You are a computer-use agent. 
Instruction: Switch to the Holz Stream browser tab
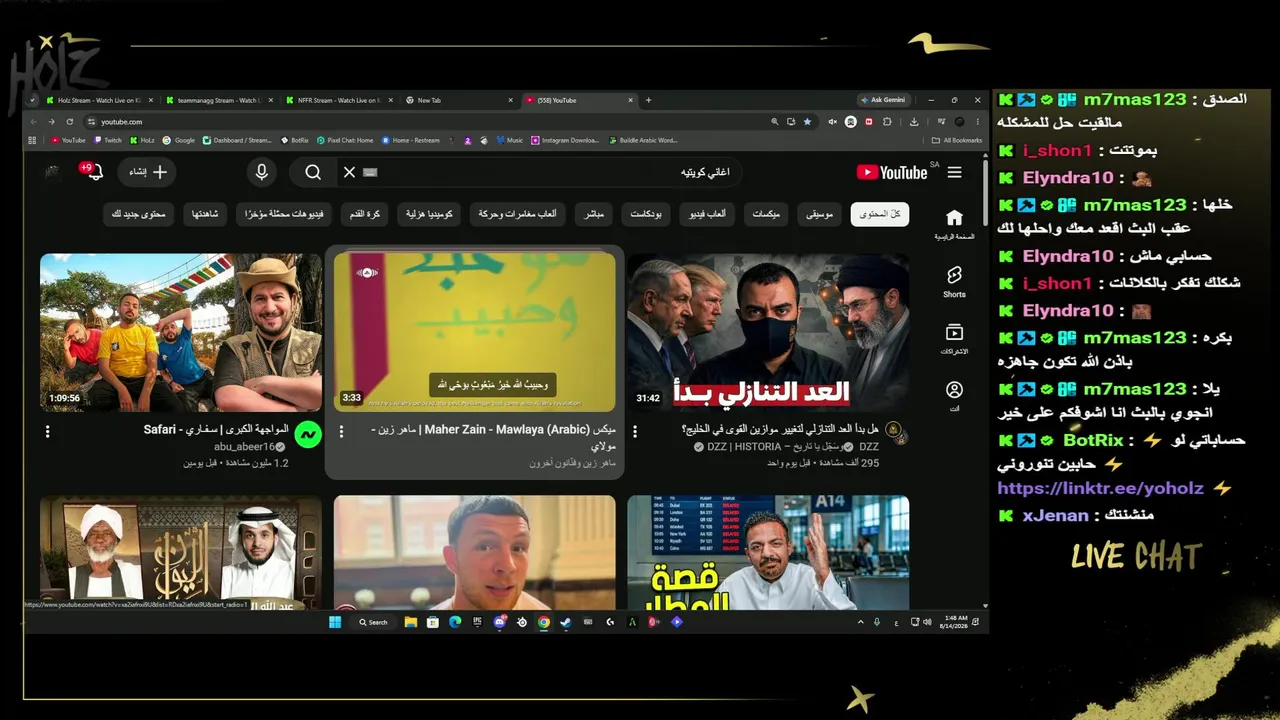pos(98,100)
